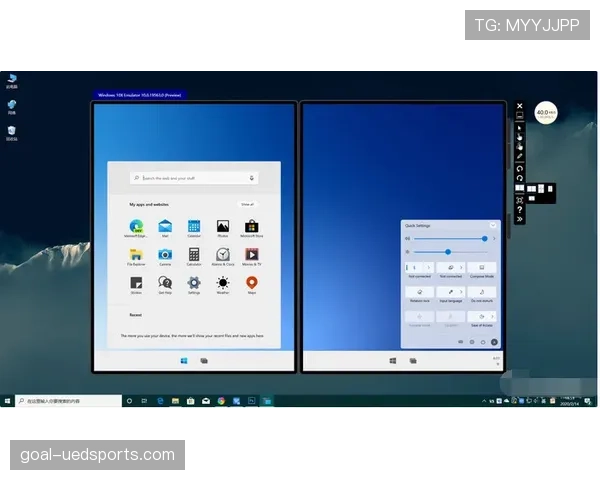Click the microphone icon in launcher search box

coord(251,178)
